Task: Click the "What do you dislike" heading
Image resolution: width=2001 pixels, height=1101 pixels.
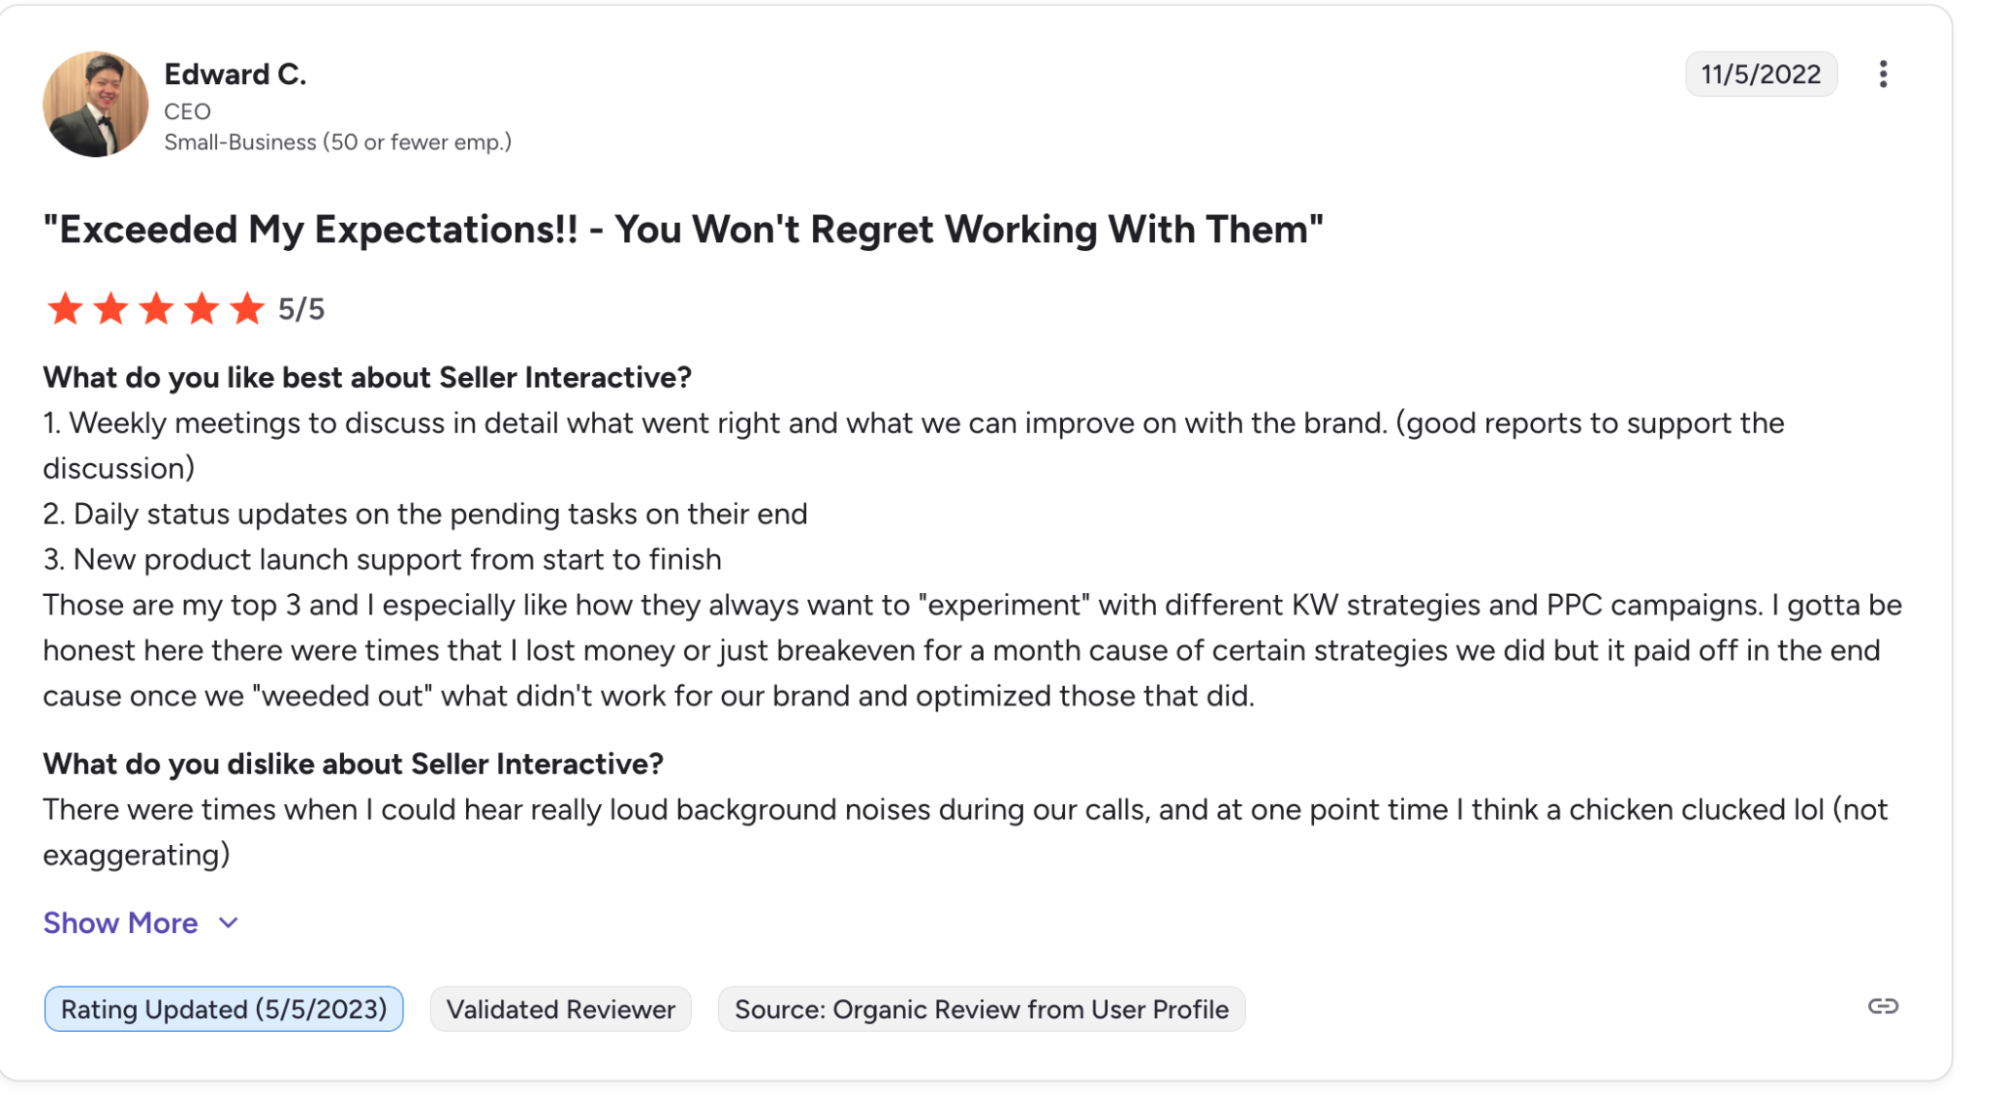Action: (353, 764)
